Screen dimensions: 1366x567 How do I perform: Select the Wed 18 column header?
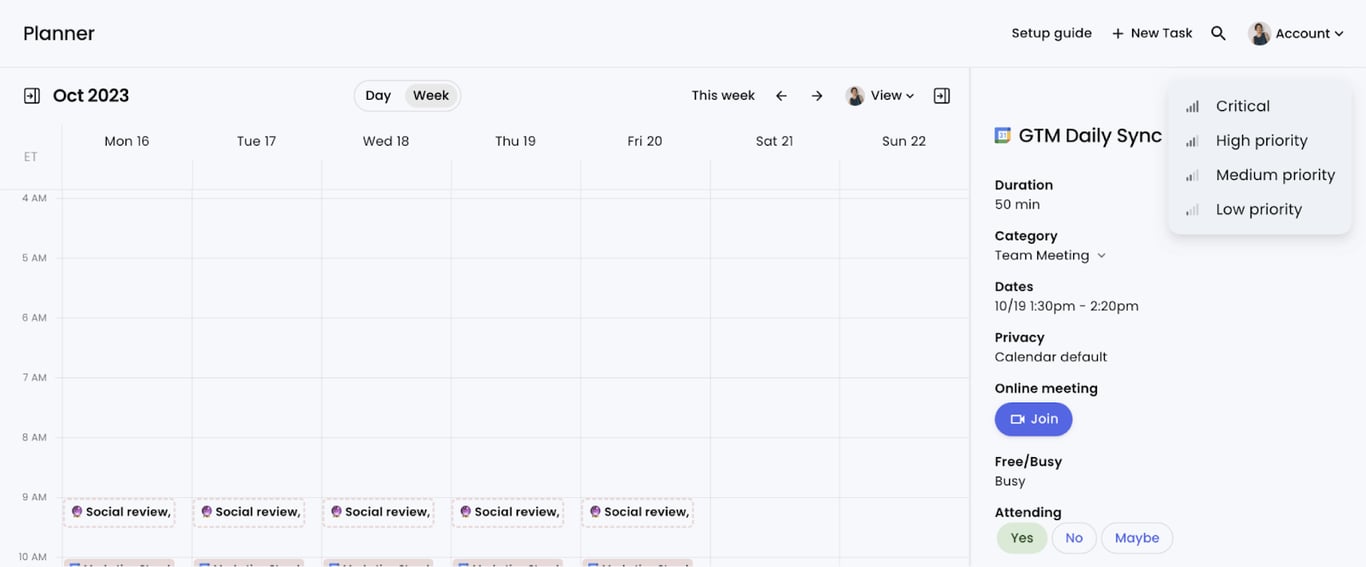click(386, 141)
